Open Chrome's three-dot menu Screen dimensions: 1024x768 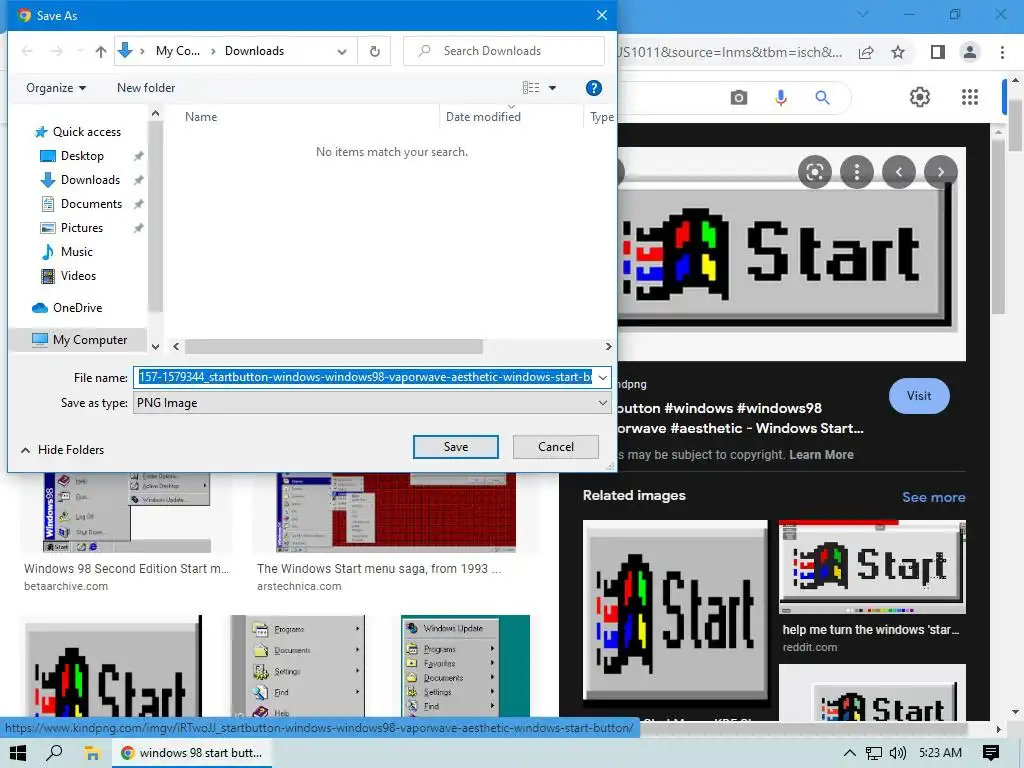pos(1002,52)
